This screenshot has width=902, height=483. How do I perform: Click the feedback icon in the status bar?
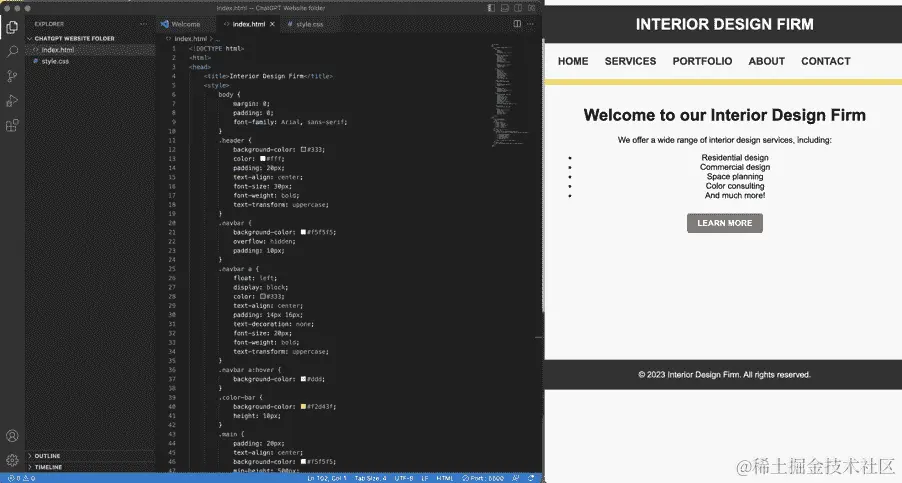tap(516, 478)
